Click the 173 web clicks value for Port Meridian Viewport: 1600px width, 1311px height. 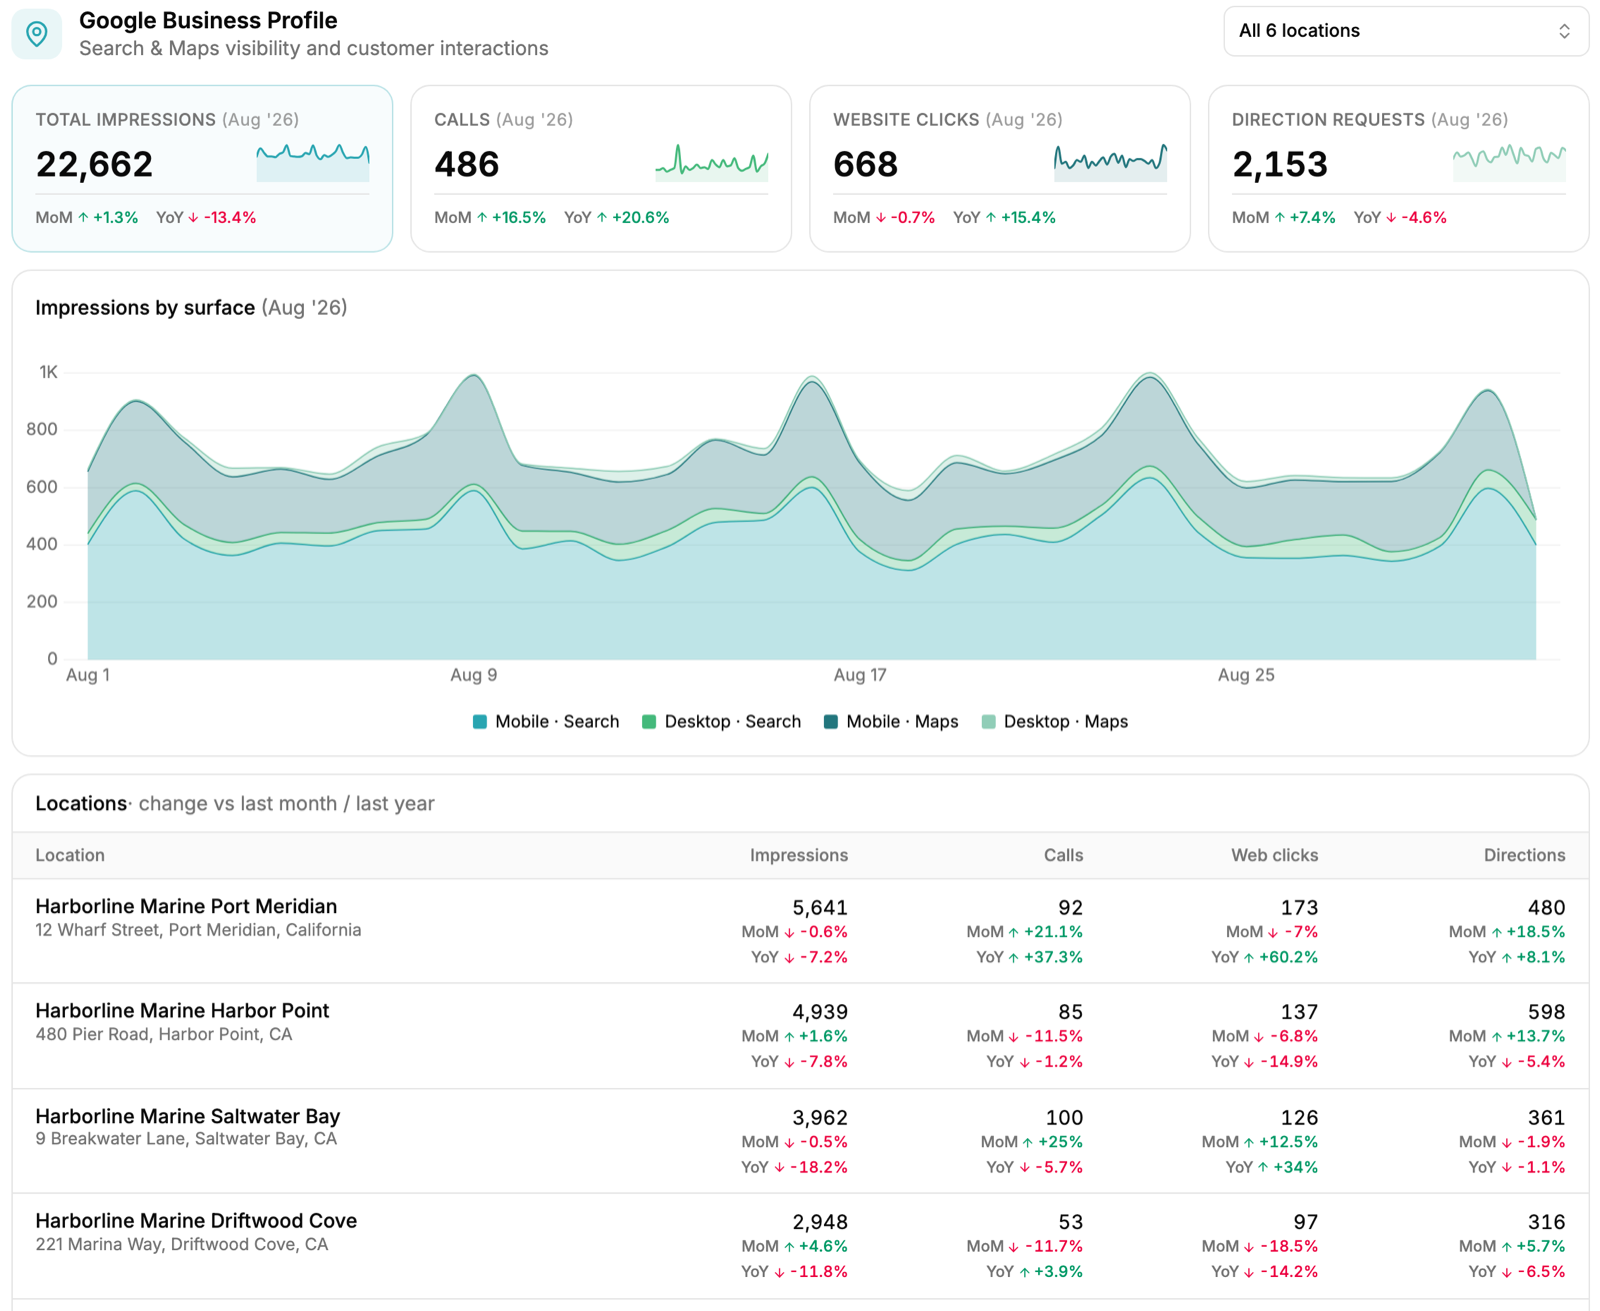(1299, 908)
